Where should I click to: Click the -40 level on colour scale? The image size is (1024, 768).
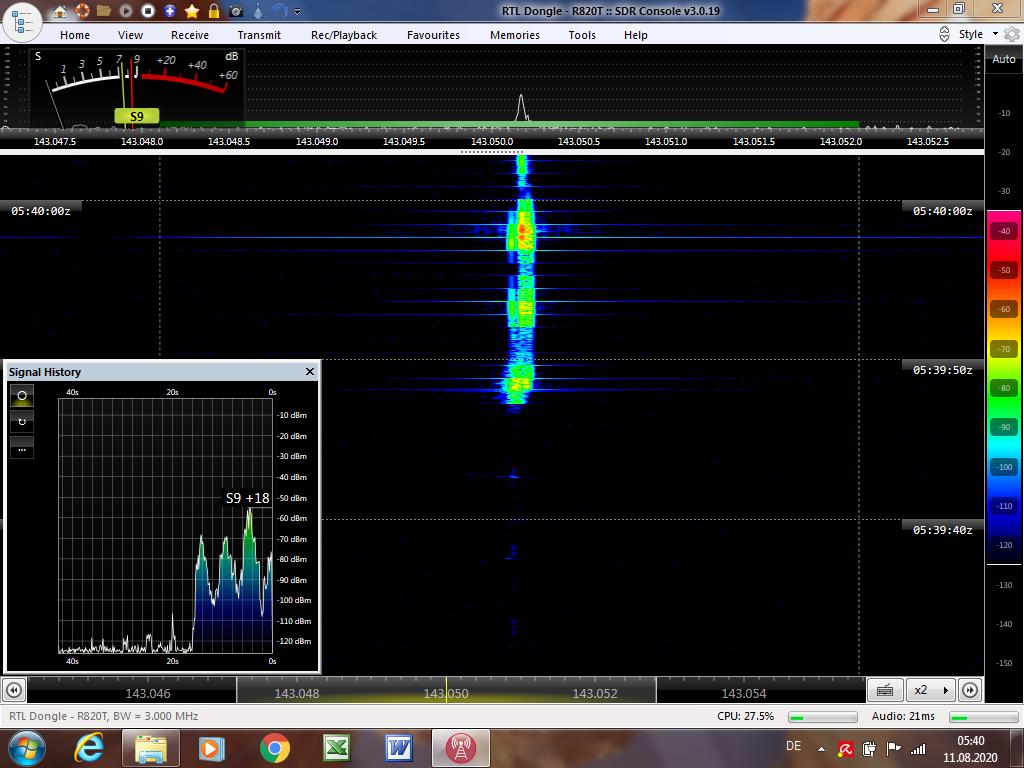[1004, 231]
